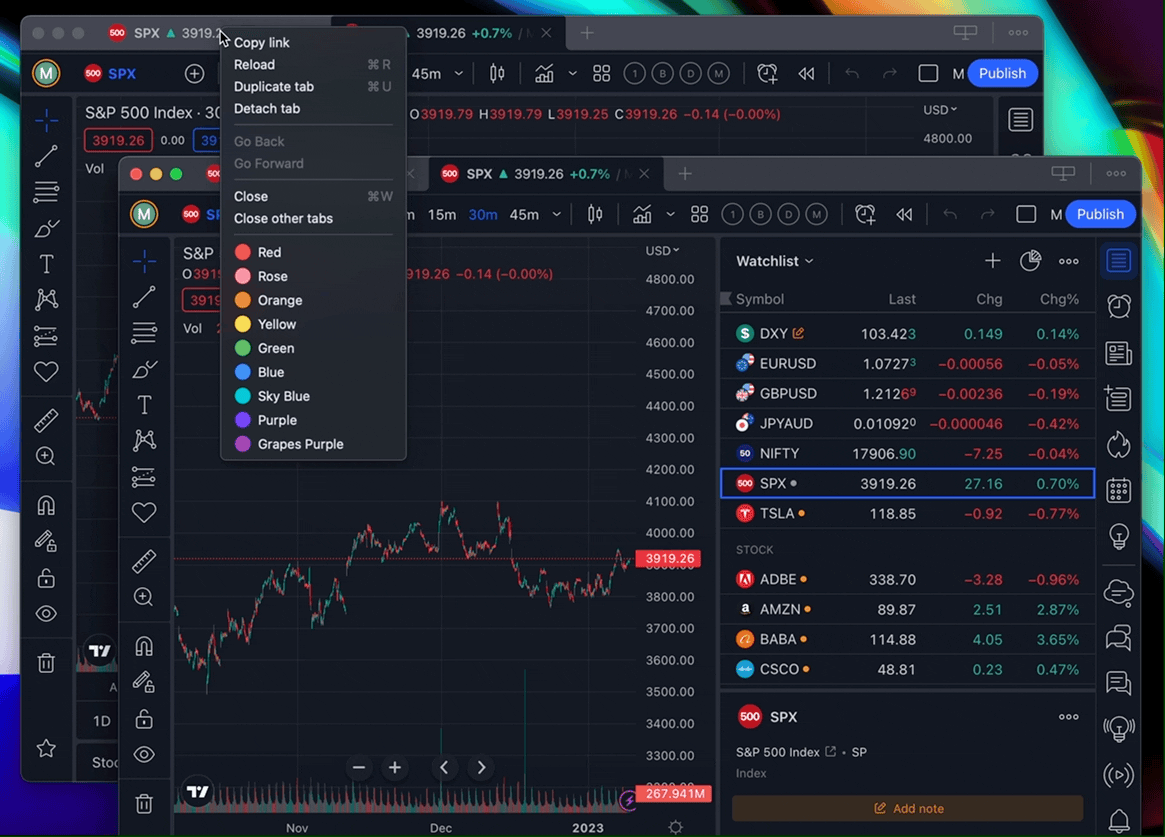
Task: Choose Duplicate tab in the context menu
Action: pyautogui.click(x=273, y=86)
